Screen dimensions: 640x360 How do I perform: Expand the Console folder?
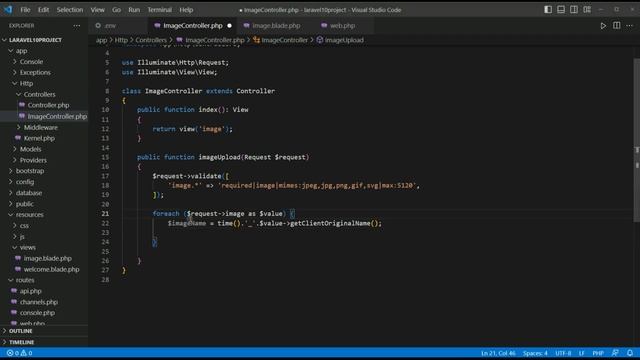pos(31,62)
